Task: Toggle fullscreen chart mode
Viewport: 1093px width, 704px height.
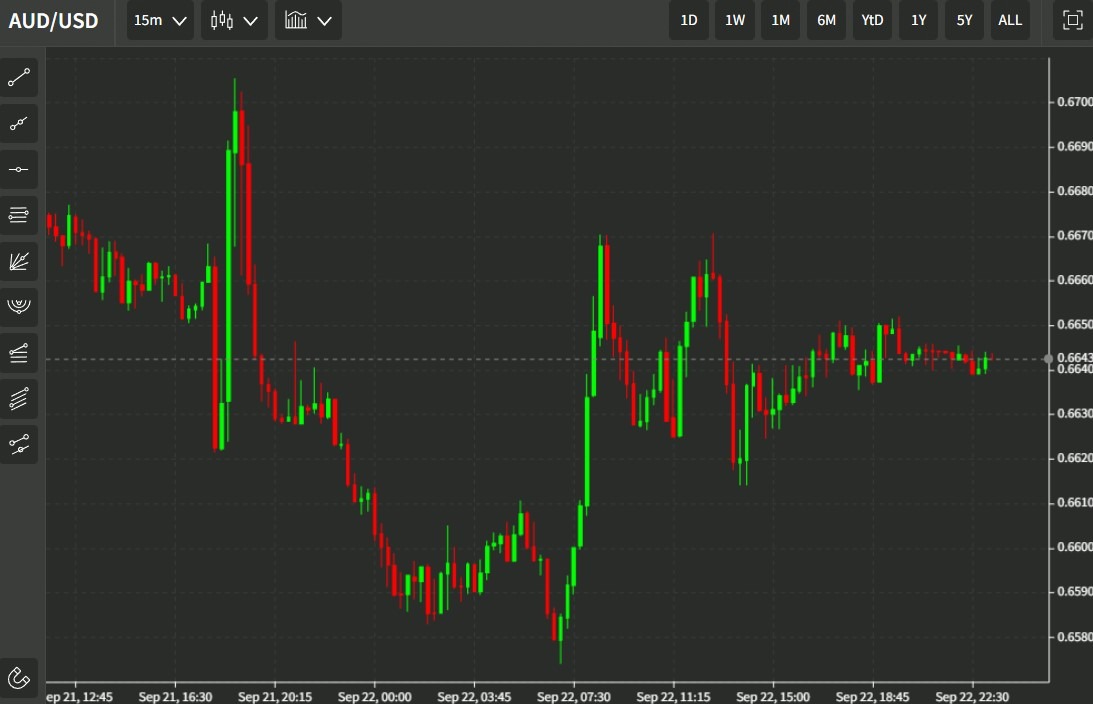Action: click(1072, 20)
